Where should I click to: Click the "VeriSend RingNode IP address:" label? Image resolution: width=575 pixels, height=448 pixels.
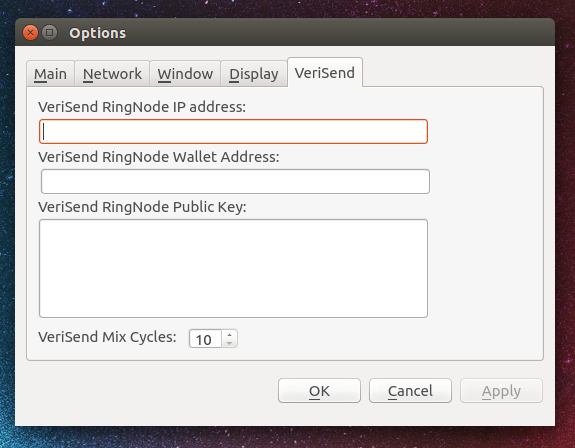point(142,107)
